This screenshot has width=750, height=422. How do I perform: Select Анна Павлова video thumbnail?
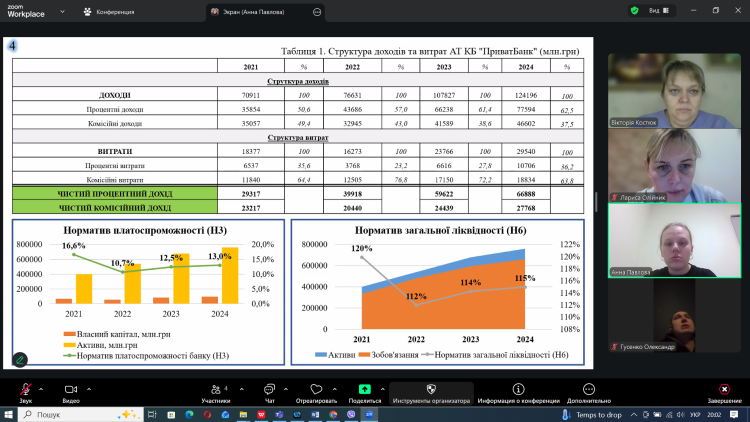click(674, 241)
